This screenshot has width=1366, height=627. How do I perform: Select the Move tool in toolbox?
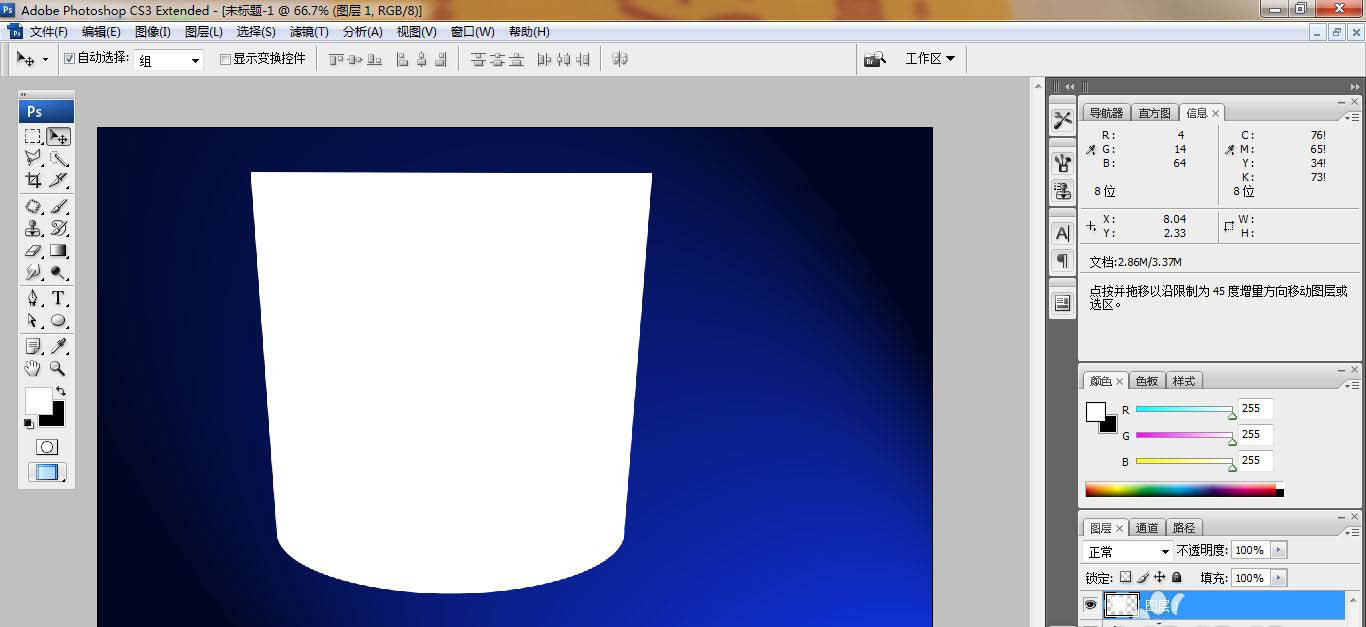click(59, 137)
